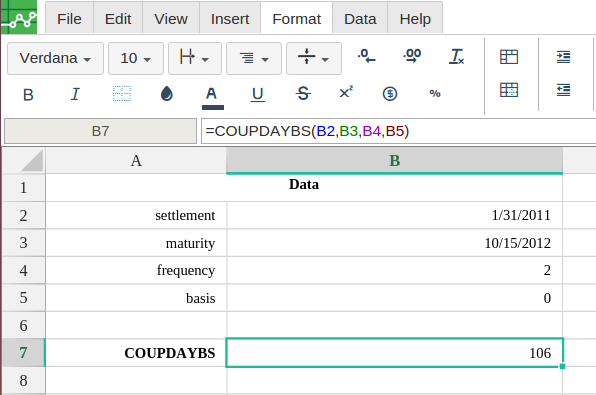Select row 7 header
The width and height of the screenshot is (596, 395).
(24, 353)
